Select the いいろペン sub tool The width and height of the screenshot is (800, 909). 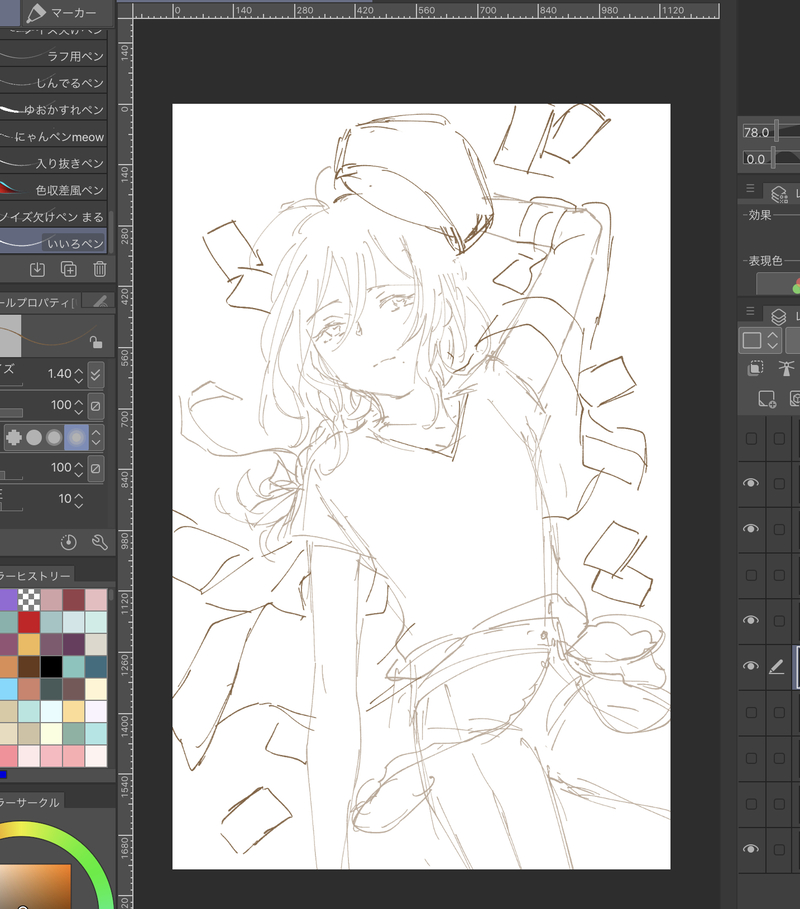[53, 243]
